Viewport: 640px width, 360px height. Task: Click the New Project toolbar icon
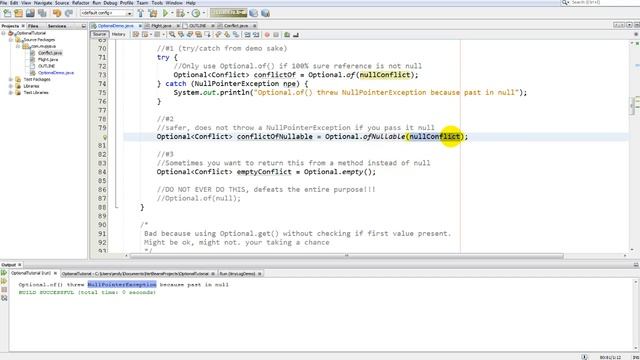18,13
